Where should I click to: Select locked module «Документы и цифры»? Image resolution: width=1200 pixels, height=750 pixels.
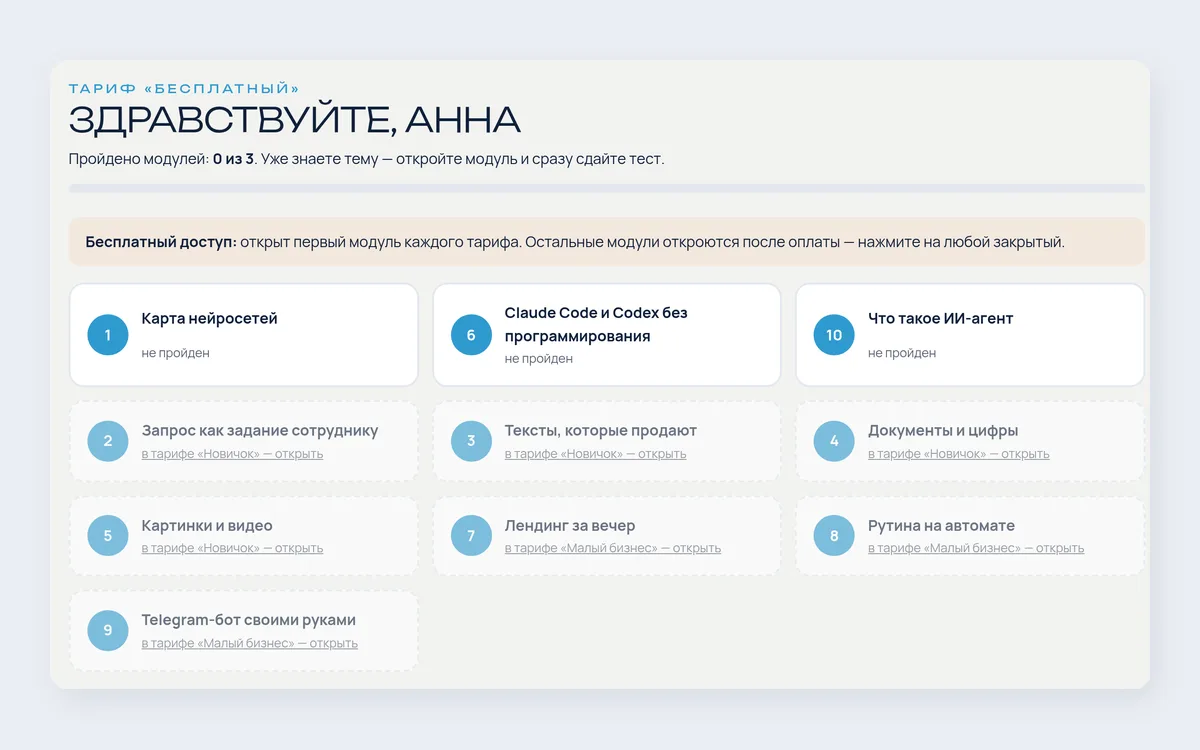[970, 441]
